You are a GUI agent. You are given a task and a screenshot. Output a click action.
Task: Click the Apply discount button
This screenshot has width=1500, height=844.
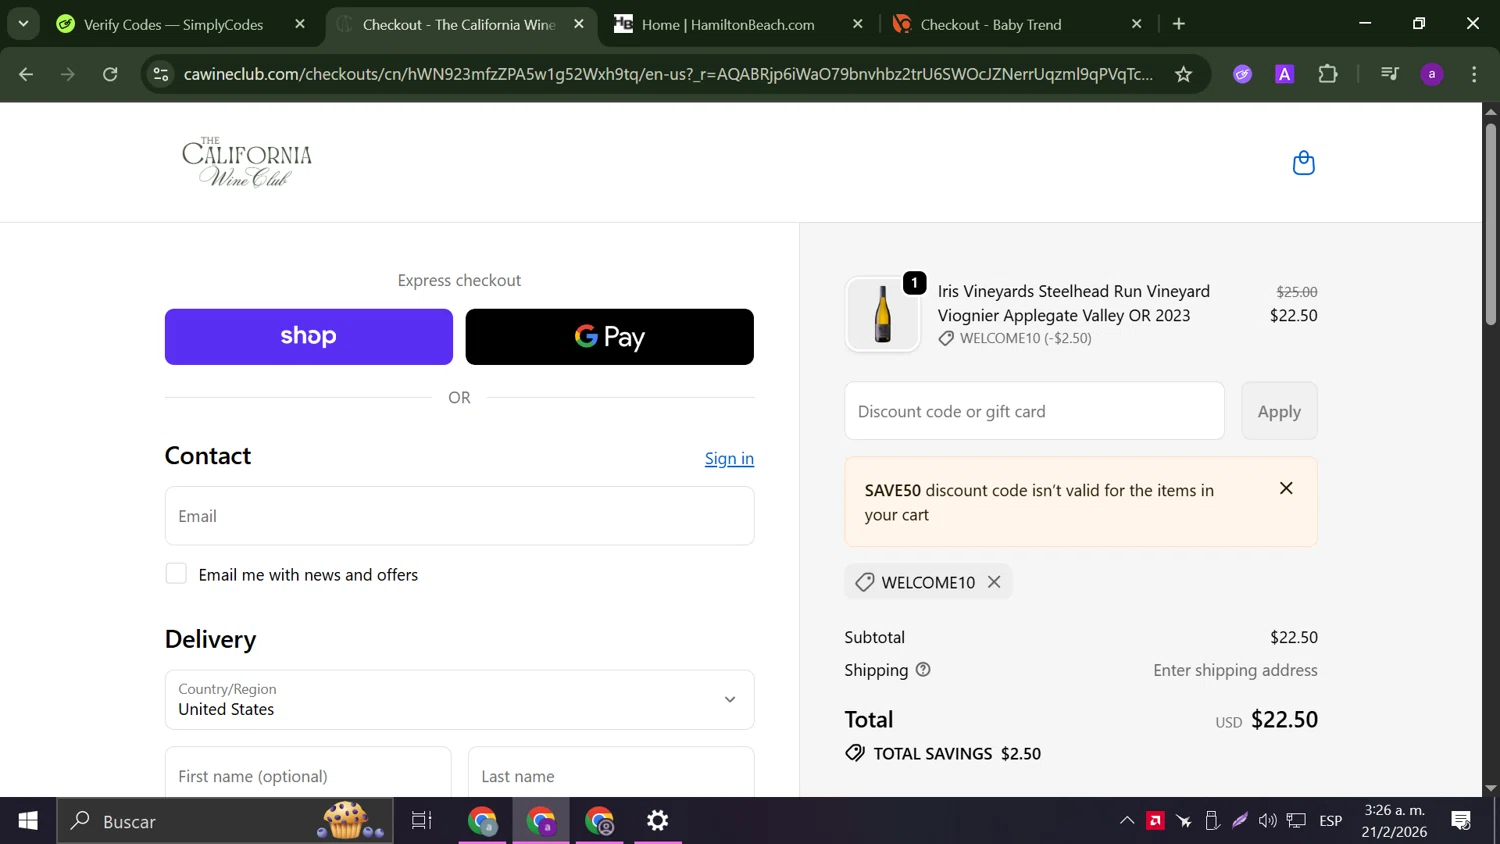pos(1279,411)
